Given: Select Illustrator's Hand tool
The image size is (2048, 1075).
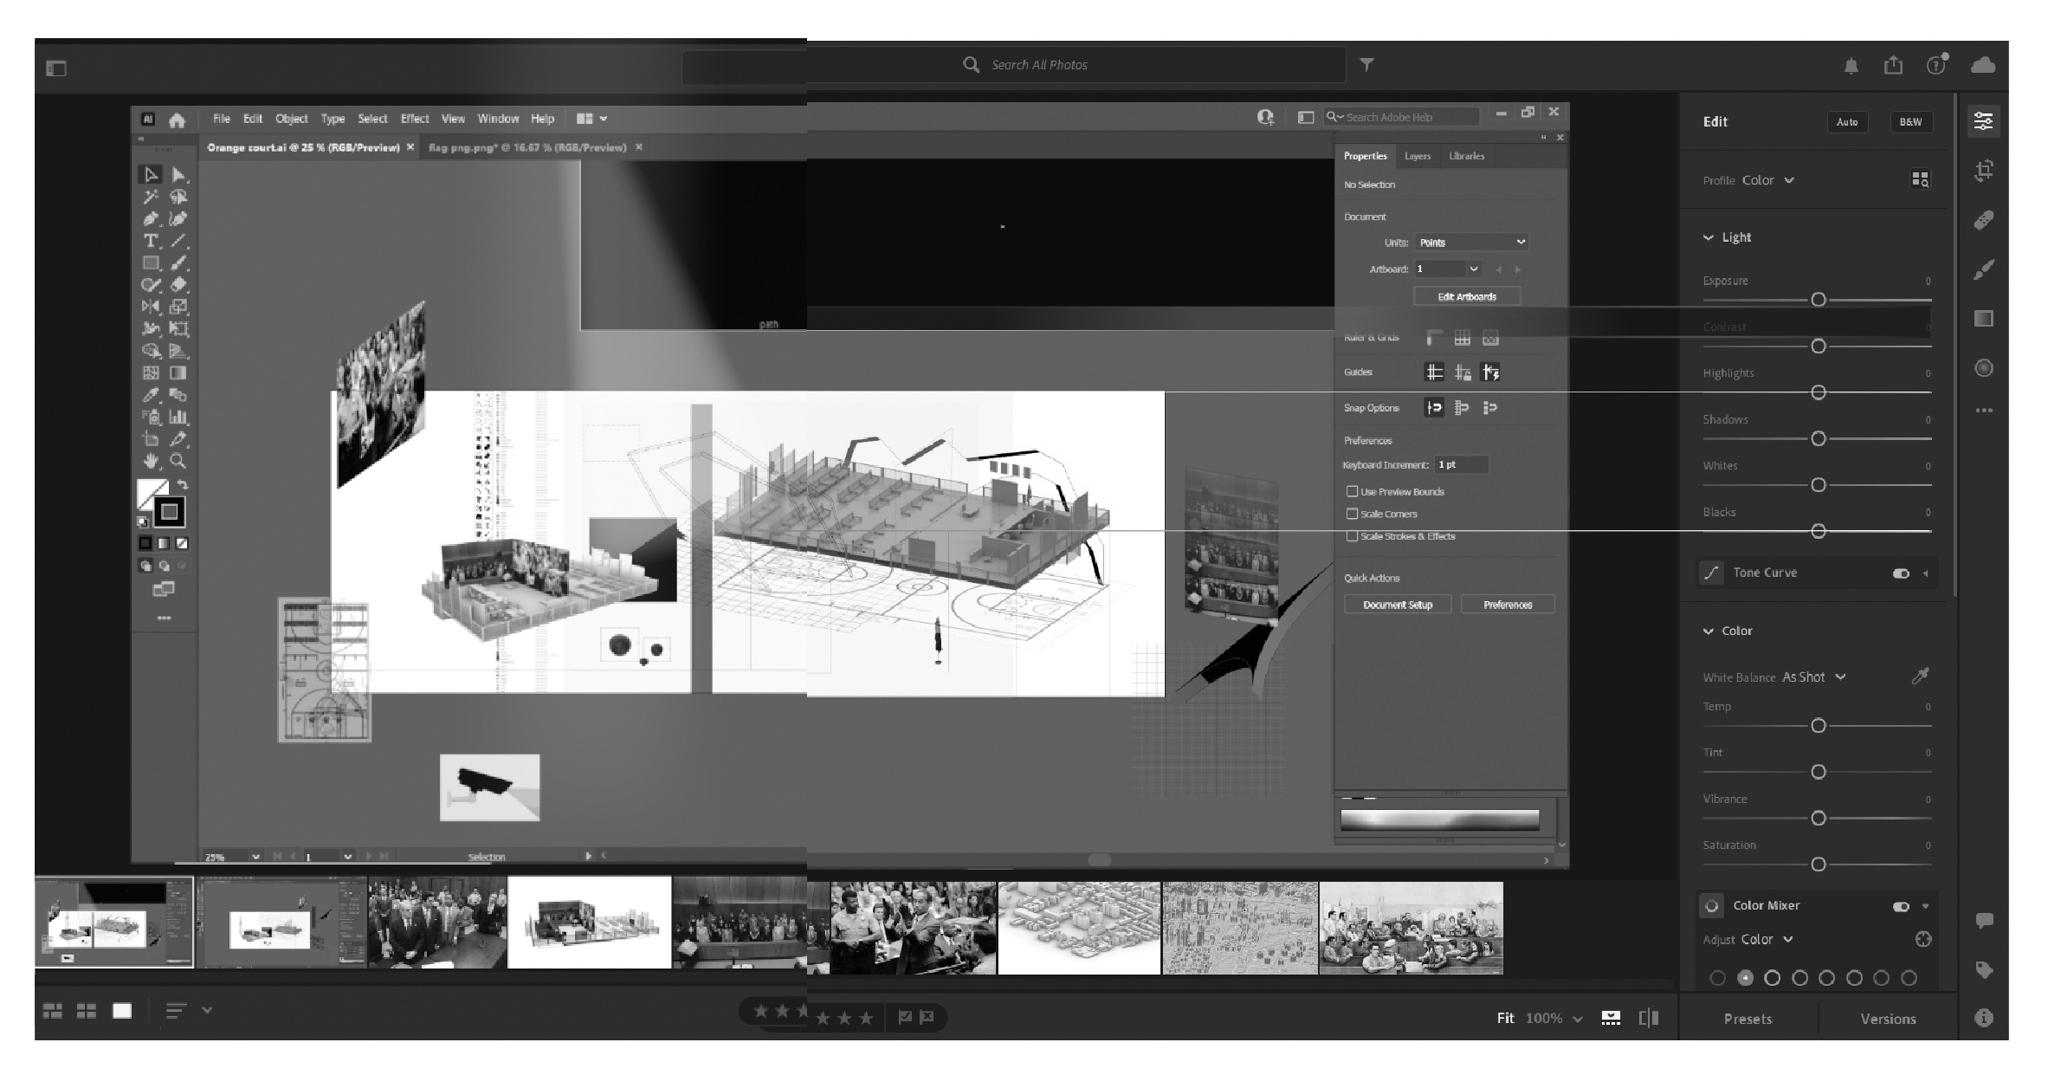Looking at the screenshot, I should 151,461.
